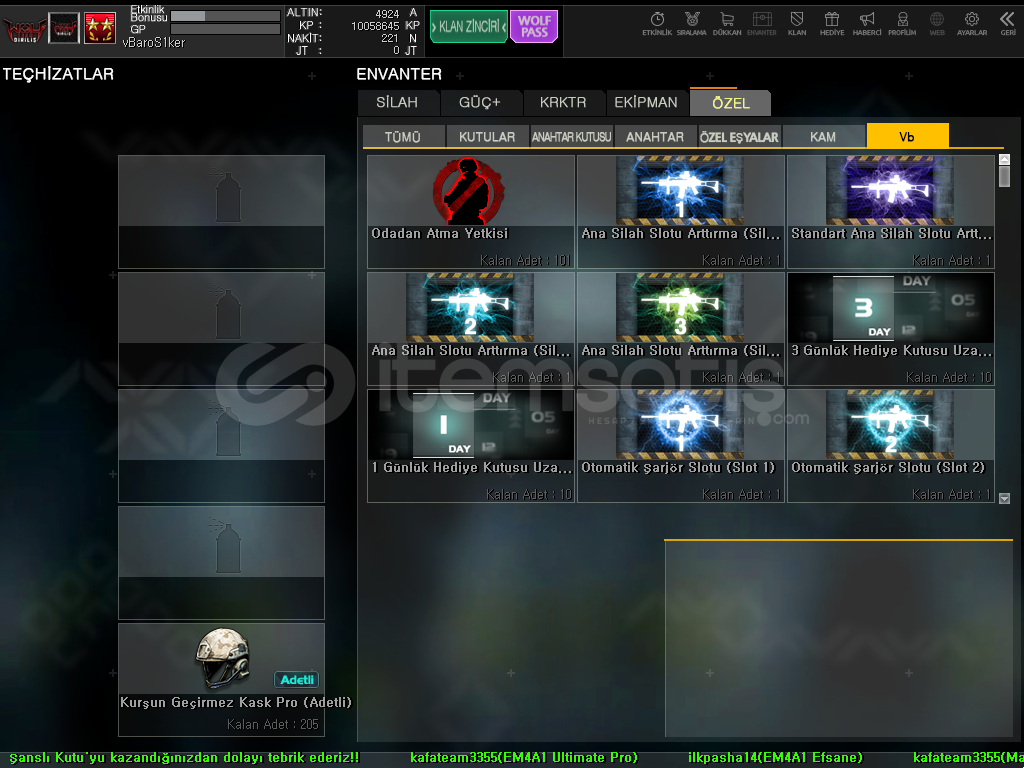Switch to the GÜÇ+ tab
The height and width of the screenshot is (768, 1024).
tap(479, 103)
